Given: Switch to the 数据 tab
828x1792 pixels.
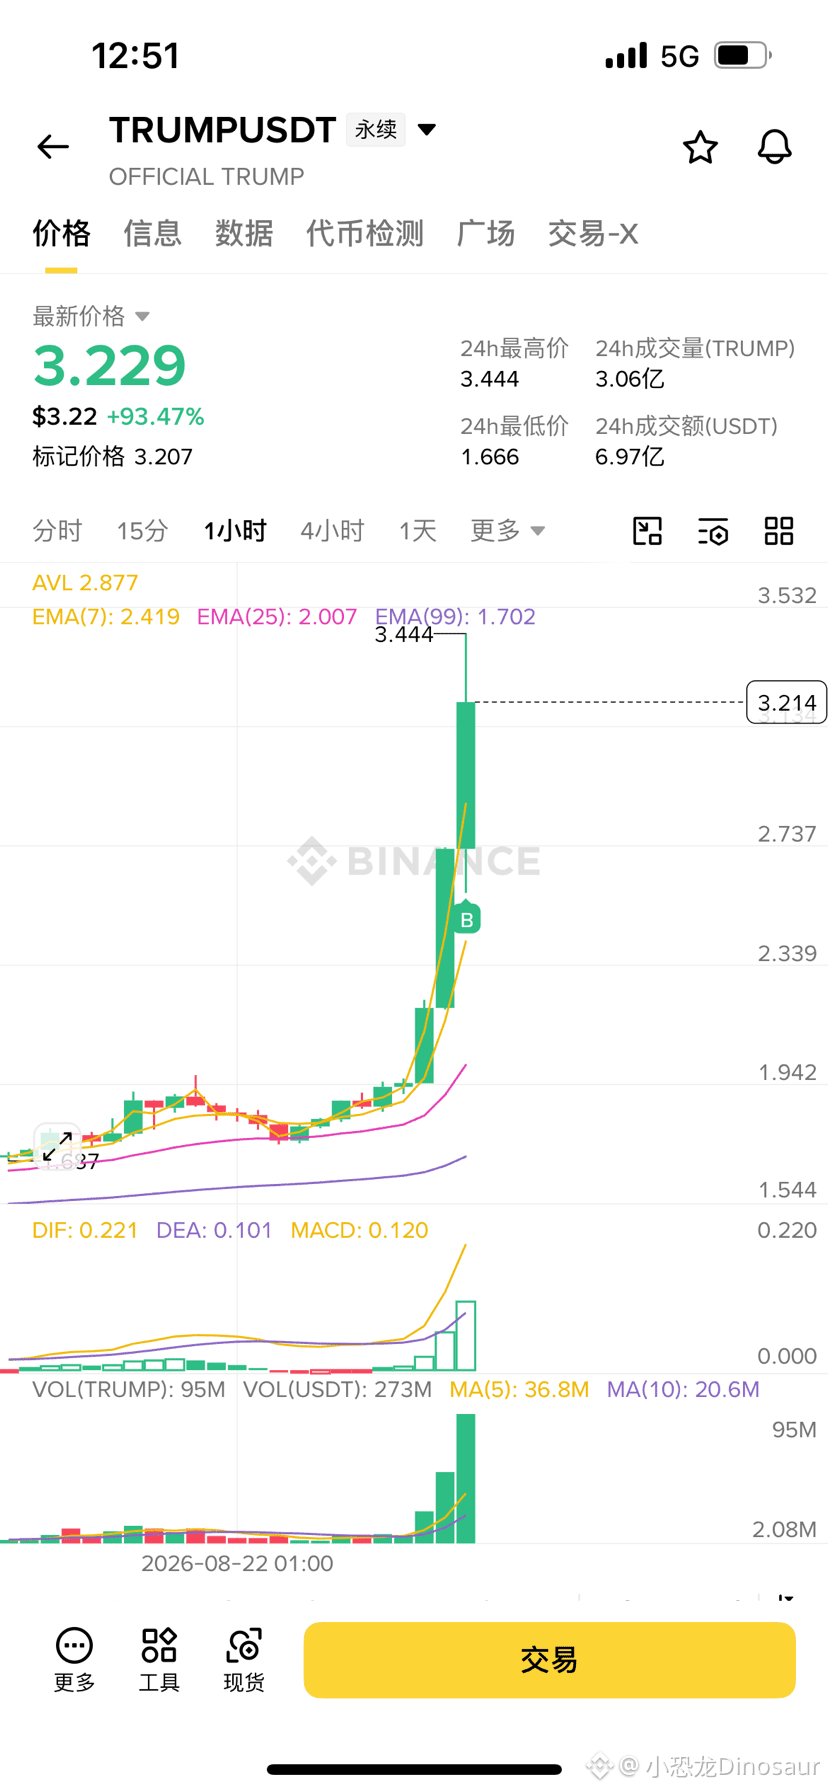Looking at the screenshot, I should tap(244, 233).
